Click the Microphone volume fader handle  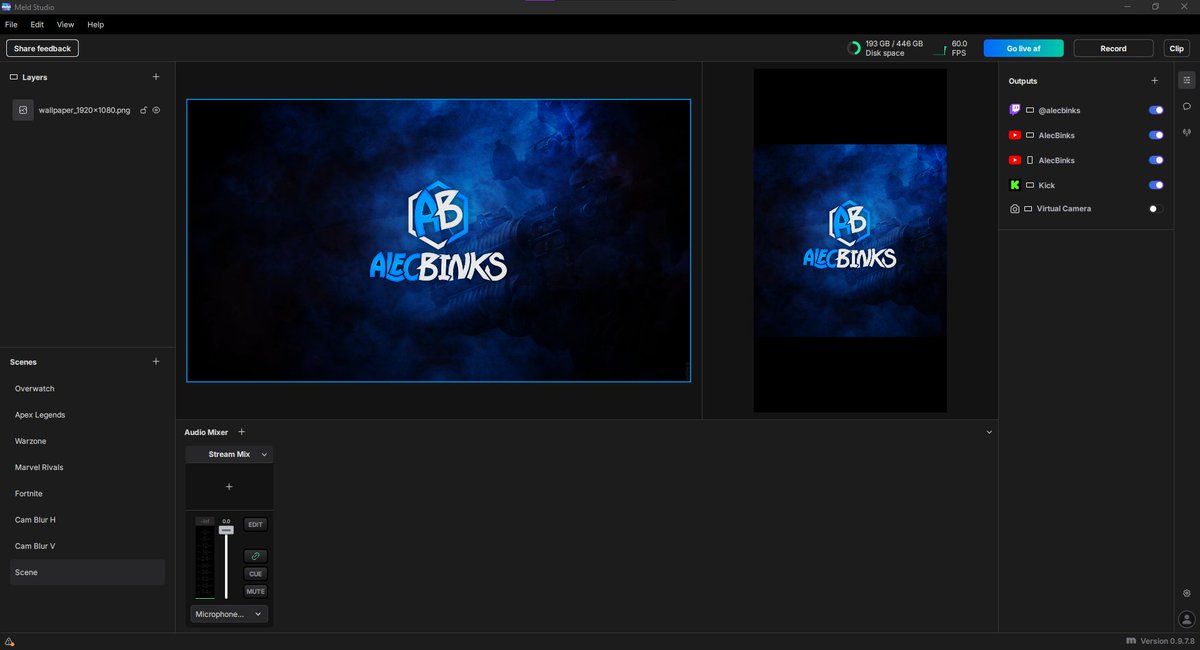pos(226,530)
